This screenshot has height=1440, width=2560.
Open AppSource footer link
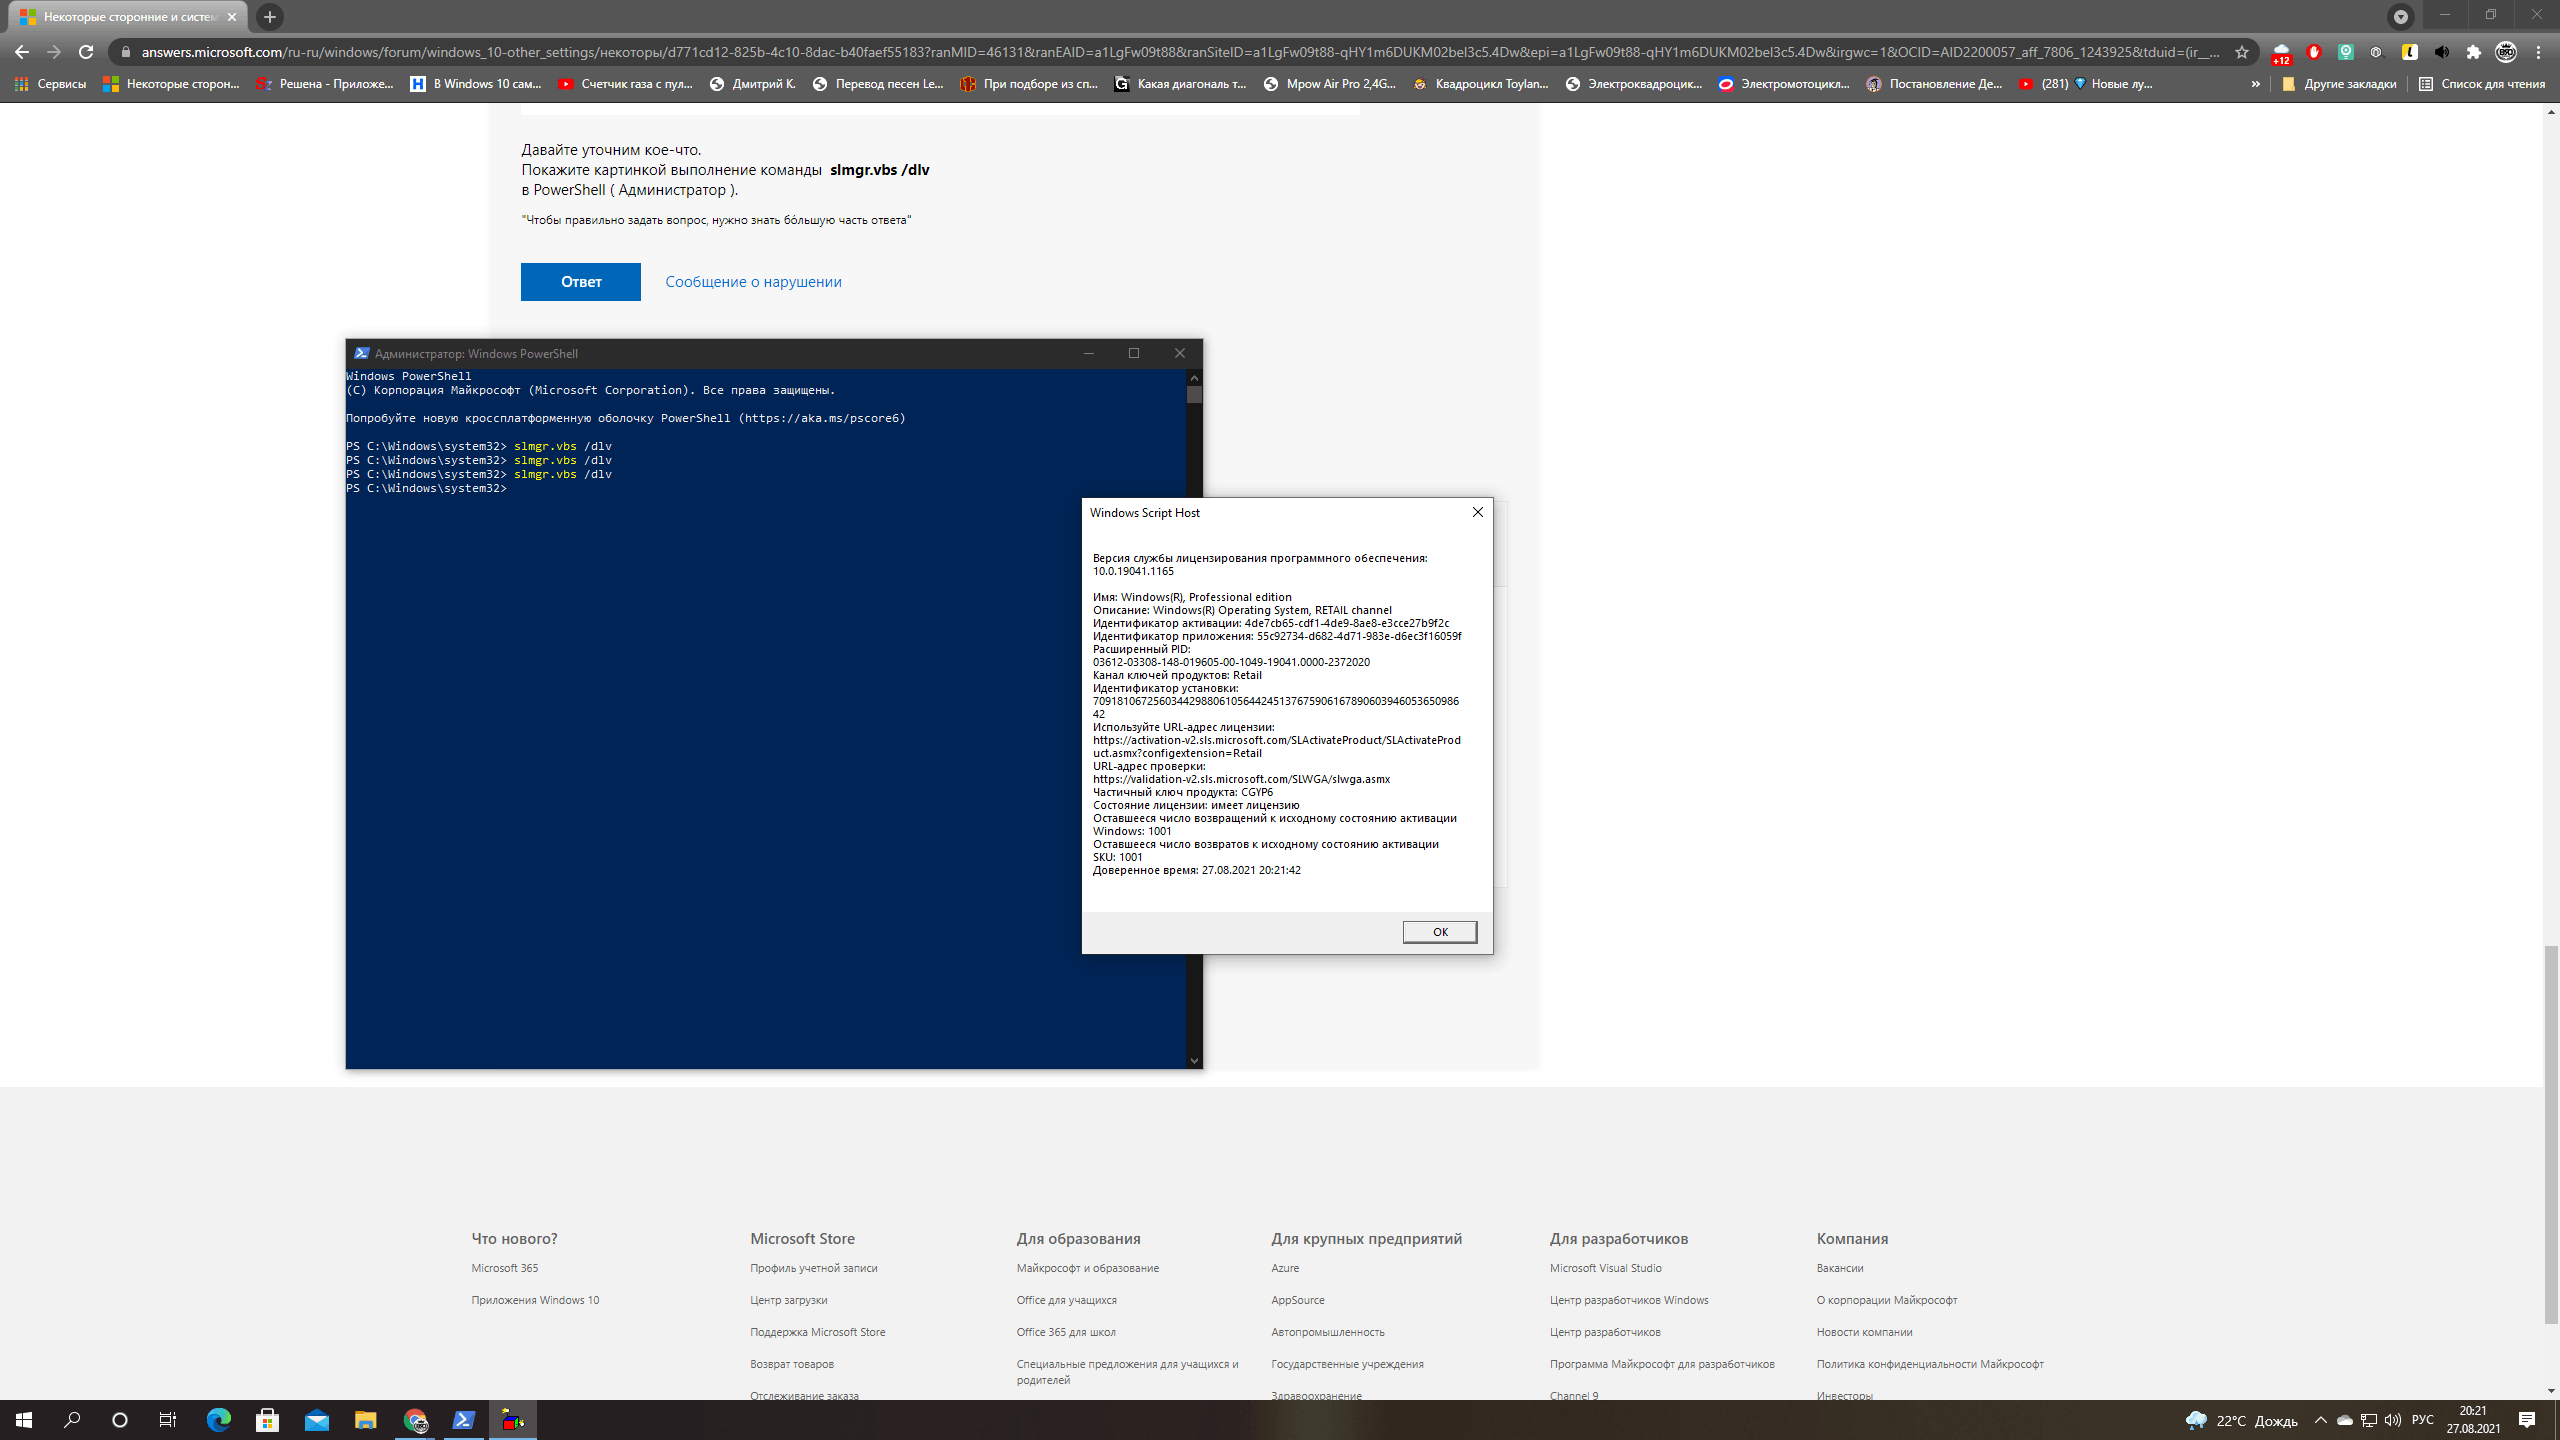(x=1298, y=1300)
